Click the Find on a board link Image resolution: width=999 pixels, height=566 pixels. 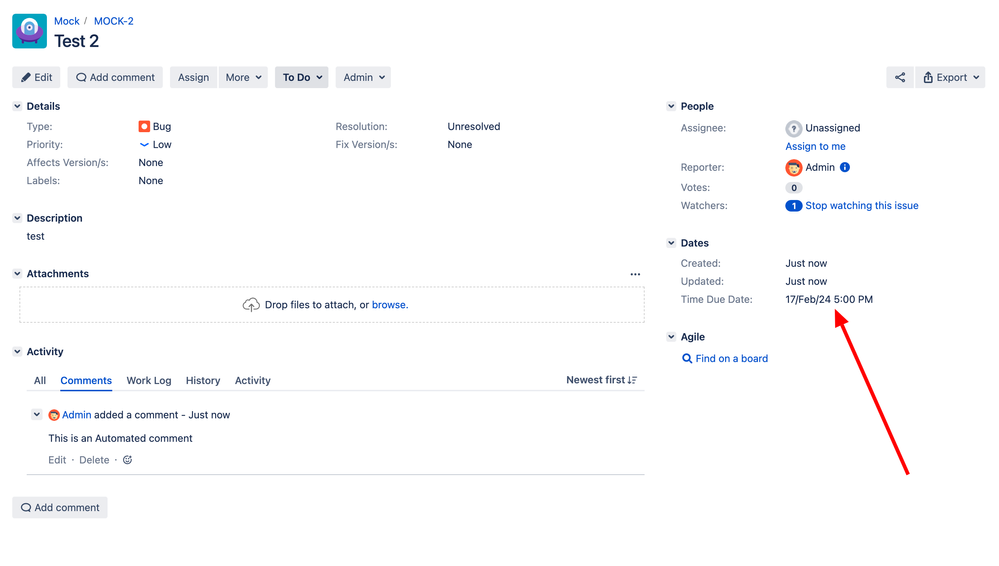(x=731, y=359)
